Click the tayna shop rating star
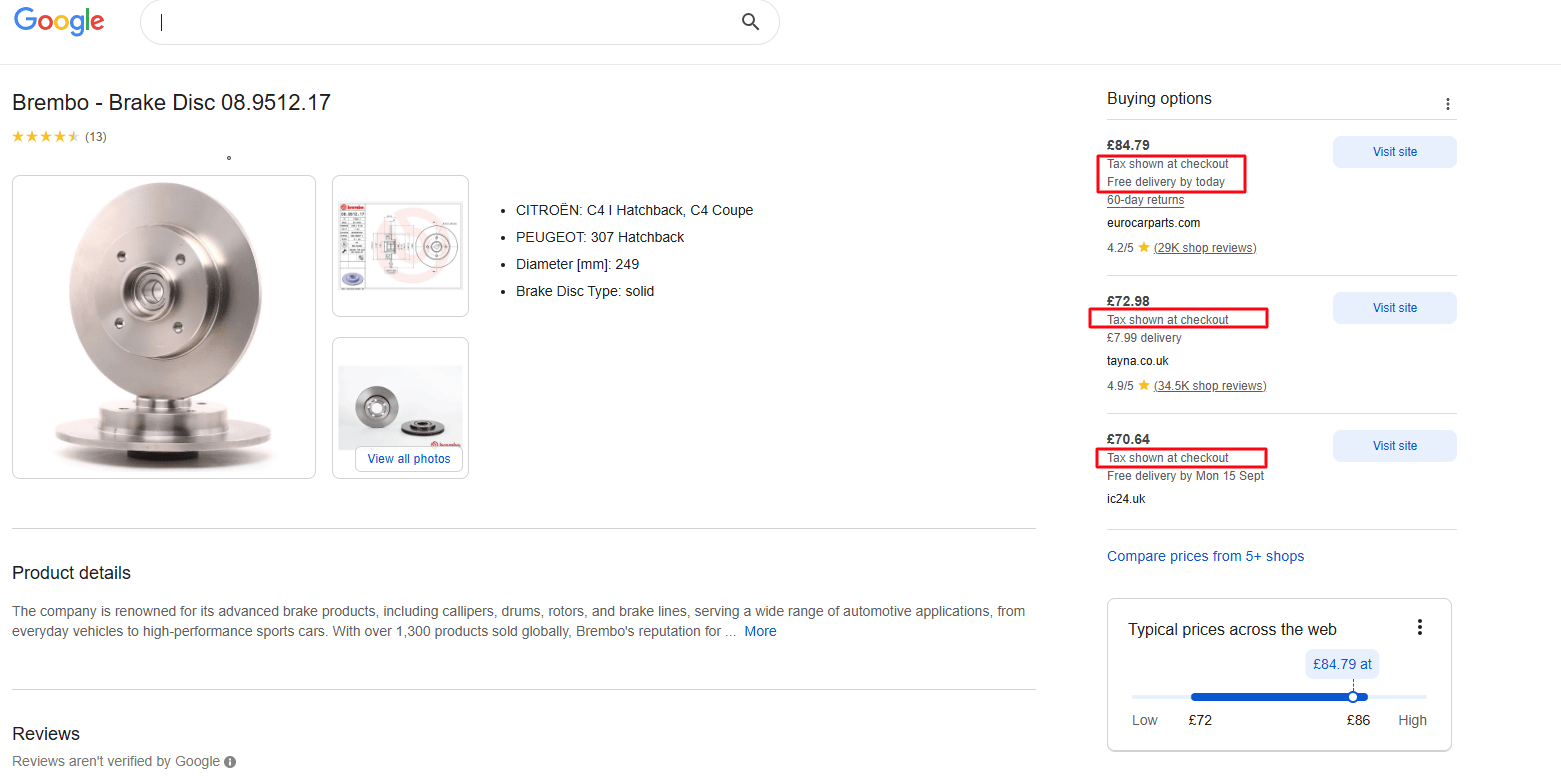 pyautogui.click(x=1144, y=386)
